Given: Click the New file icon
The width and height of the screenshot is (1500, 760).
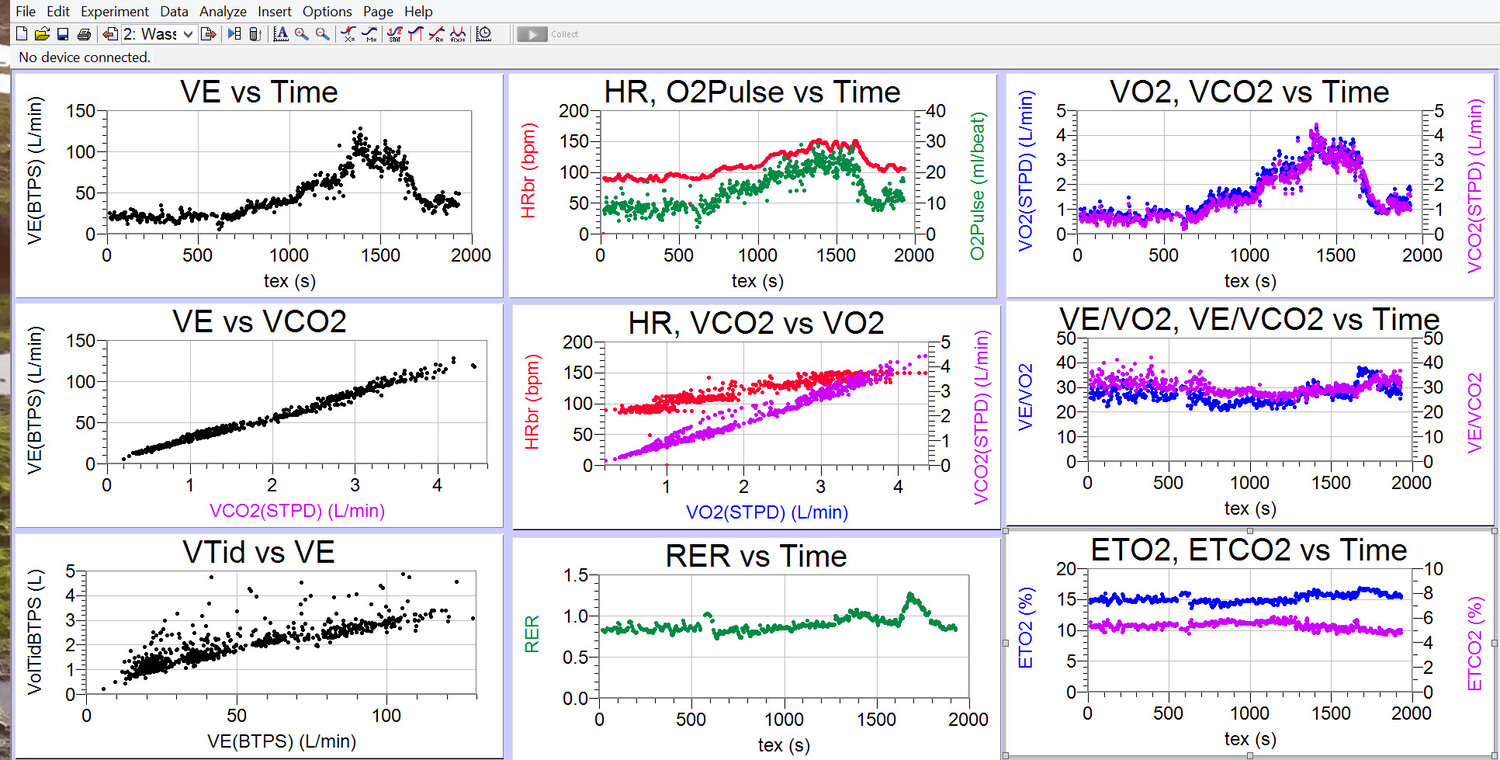Looking at the screenshot, I should (23, 34).
